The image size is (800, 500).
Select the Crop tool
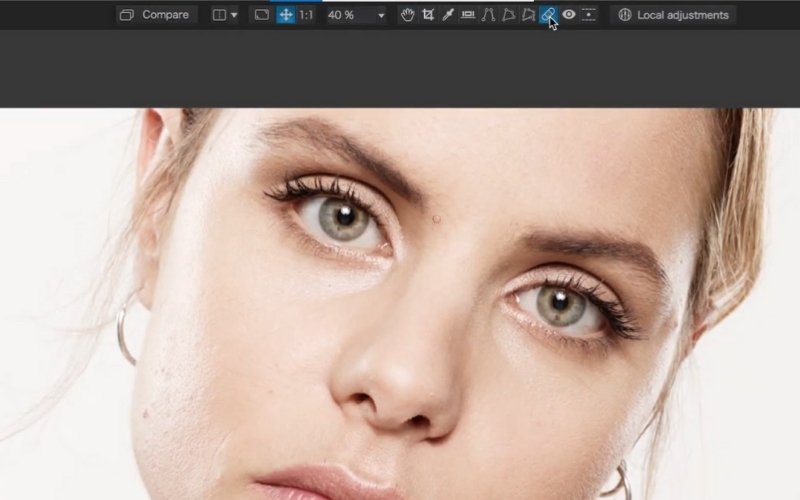[428, 15]
